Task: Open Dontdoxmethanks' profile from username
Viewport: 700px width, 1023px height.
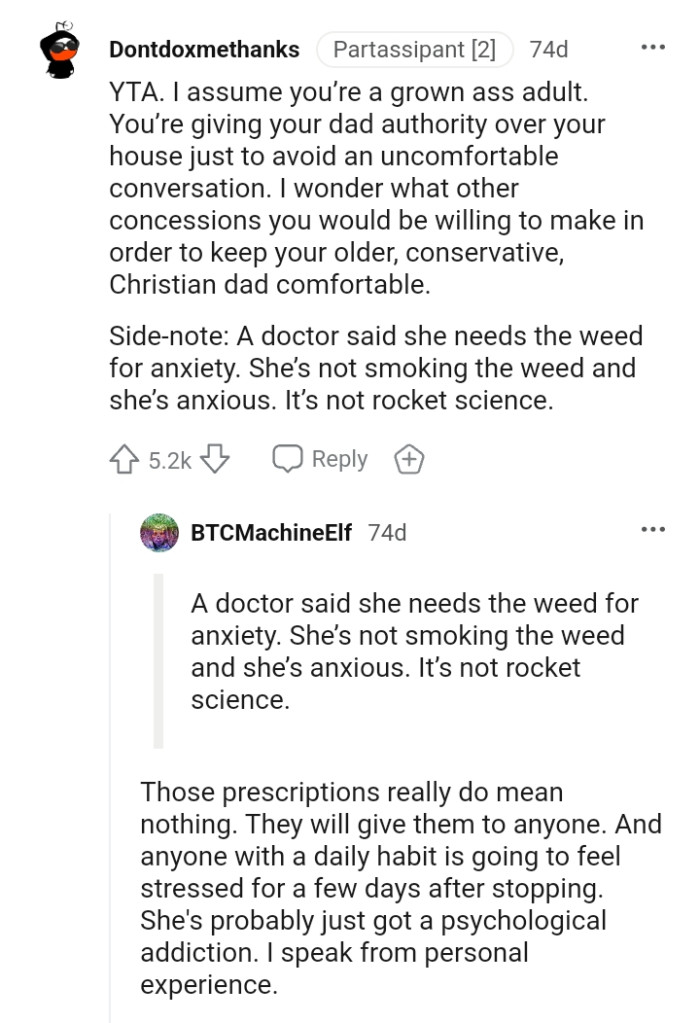Action: pos(205,47)
